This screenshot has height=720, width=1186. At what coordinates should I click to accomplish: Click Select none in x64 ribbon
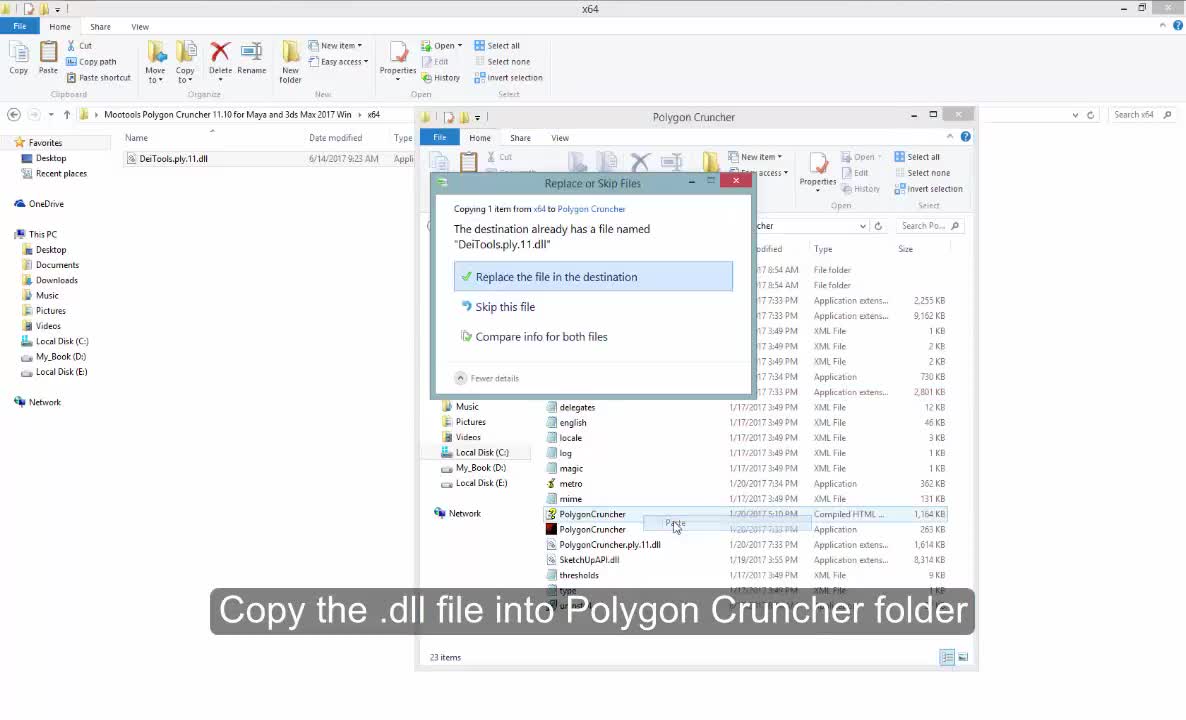(x=502, y=61)
